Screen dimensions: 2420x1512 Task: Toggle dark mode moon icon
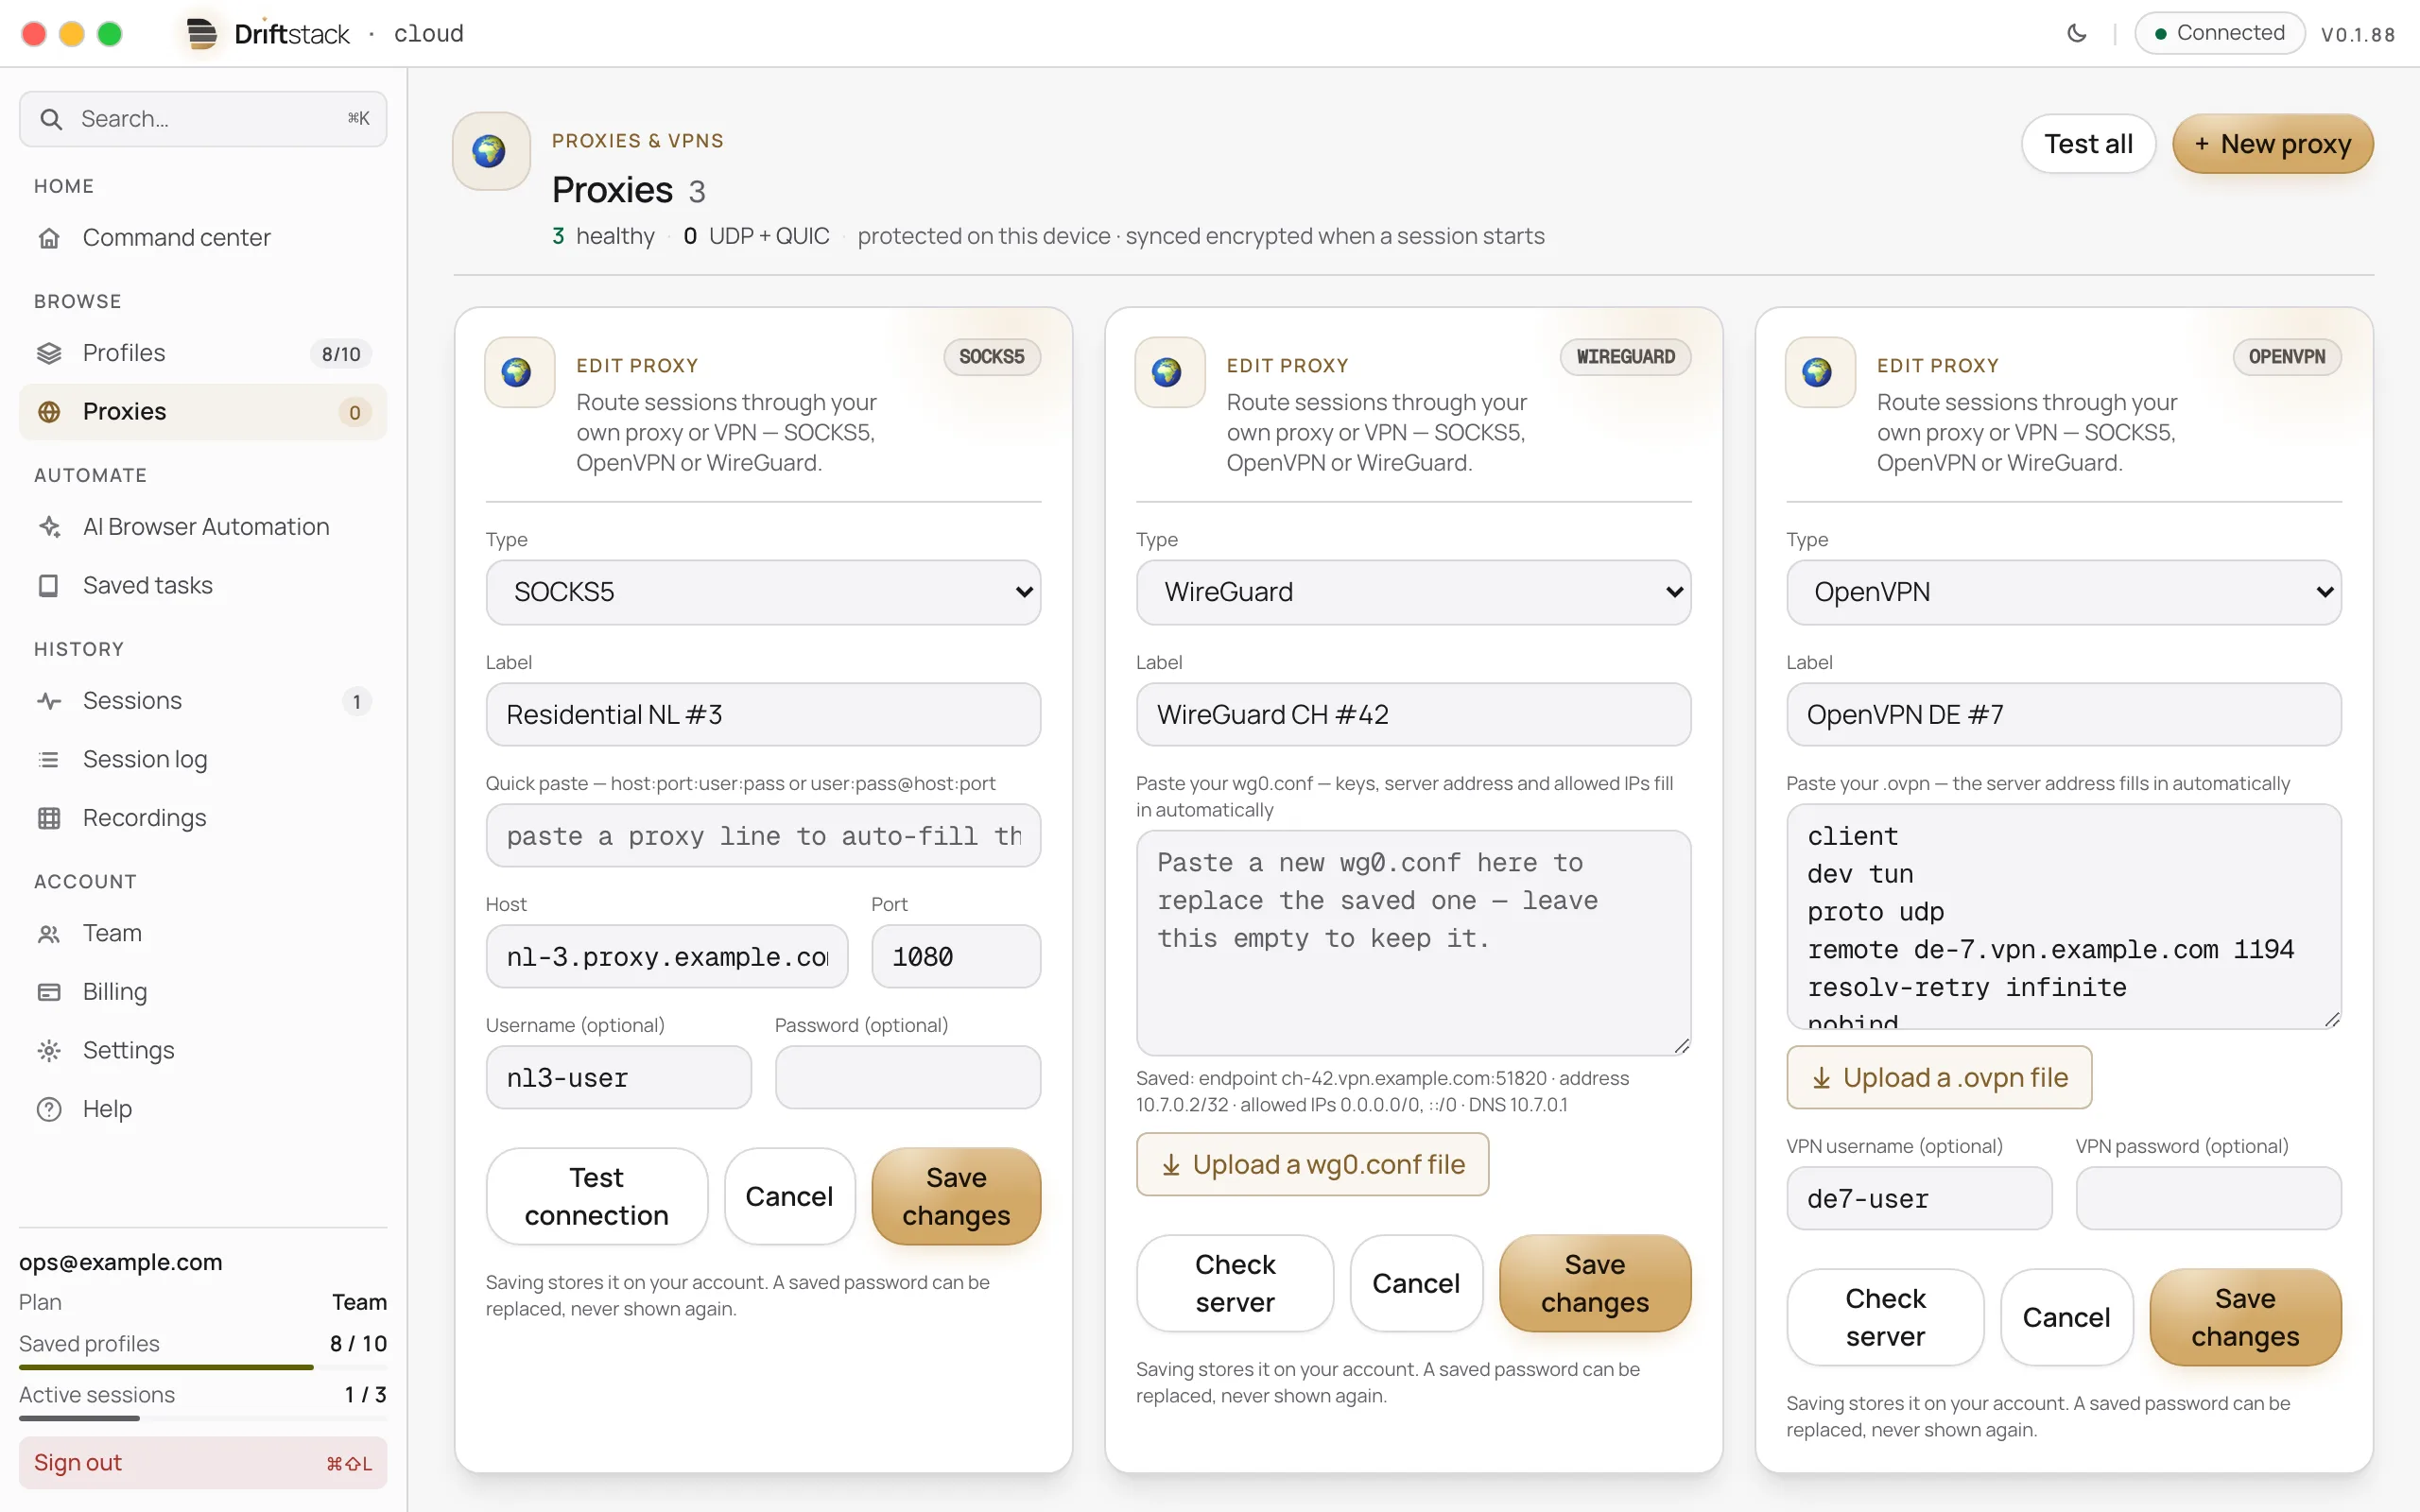pos(2076,33)
